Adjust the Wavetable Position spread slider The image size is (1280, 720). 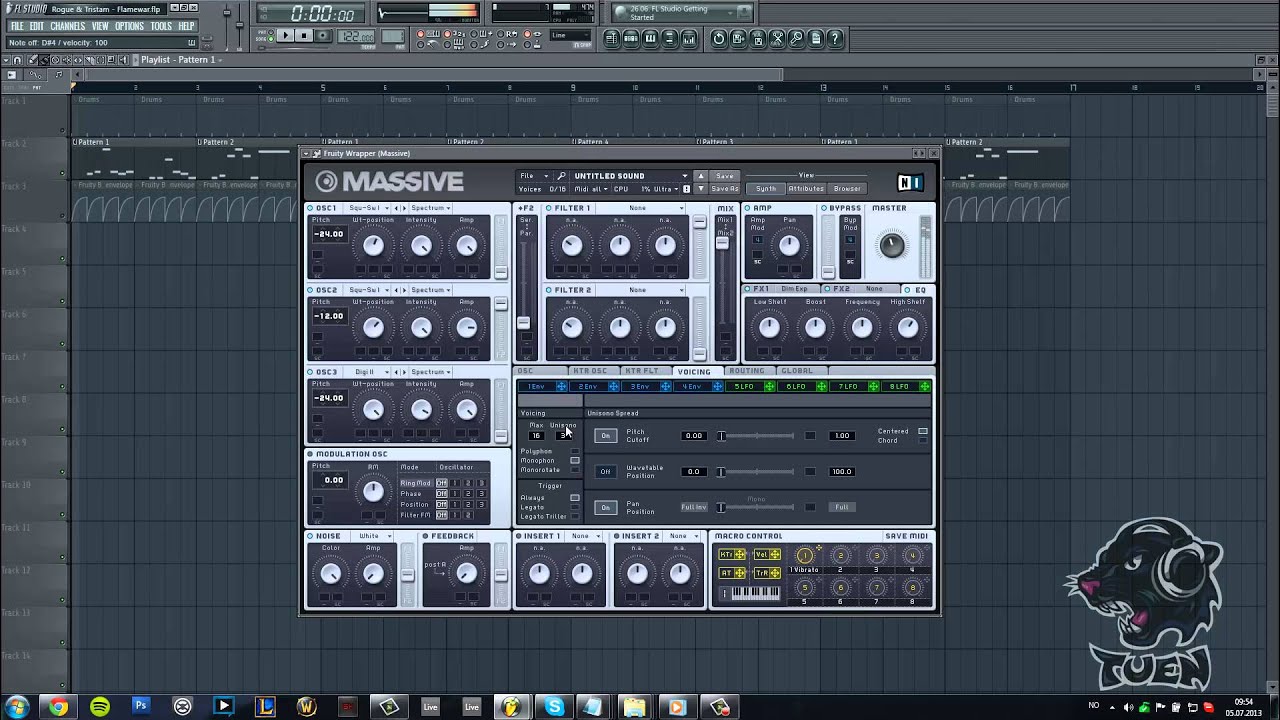pyautogui.click(x=757, y=472)
